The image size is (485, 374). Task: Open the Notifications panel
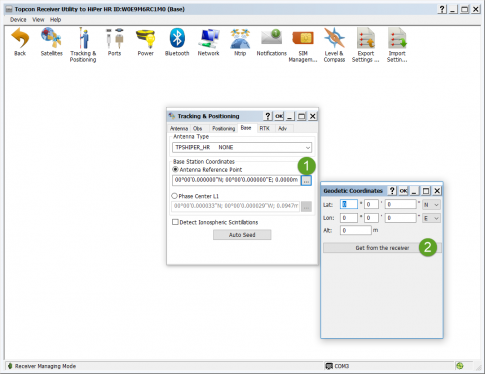tap(271, 42)
